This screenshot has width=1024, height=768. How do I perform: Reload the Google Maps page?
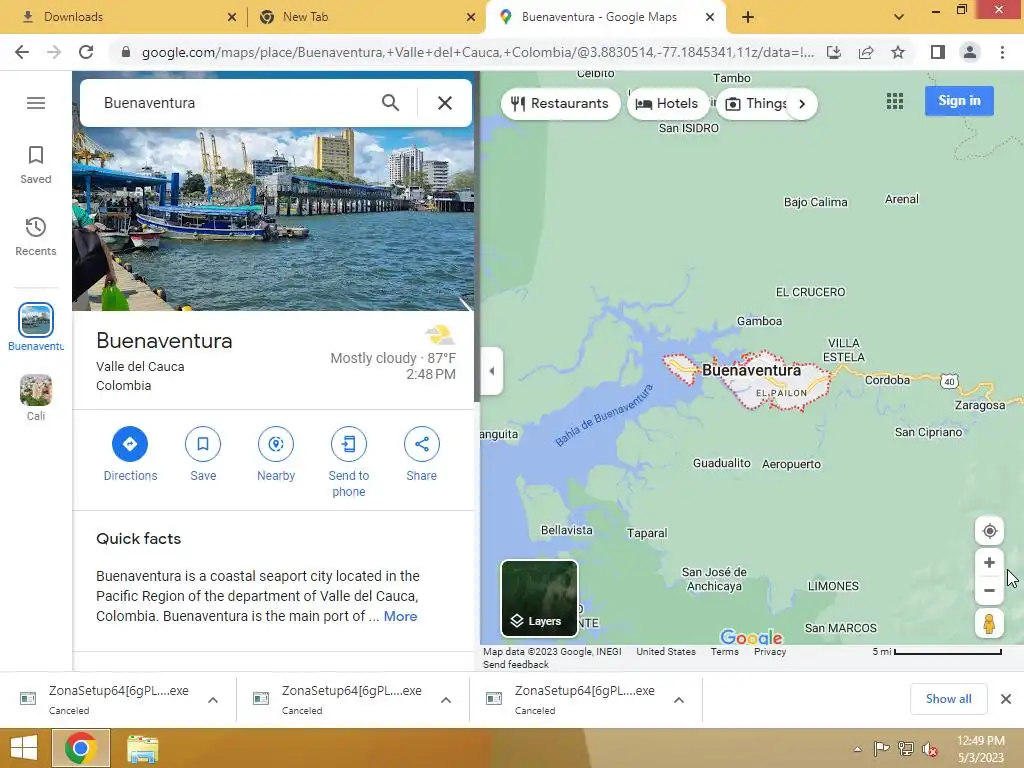click(x=86, y=52)
